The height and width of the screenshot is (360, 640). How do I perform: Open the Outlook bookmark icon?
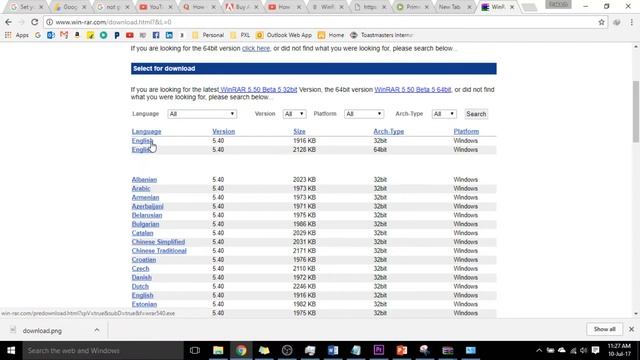(x=51, y=36)
